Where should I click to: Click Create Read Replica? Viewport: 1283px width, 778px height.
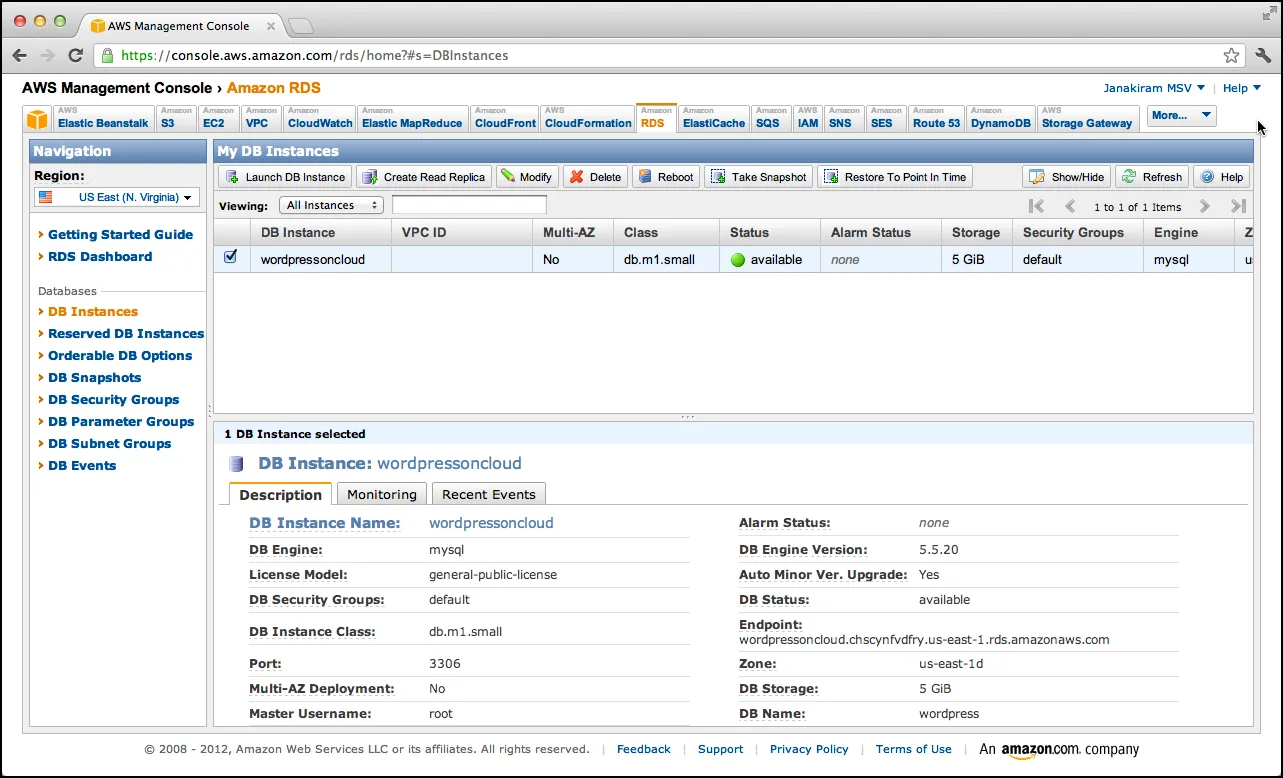424,177
